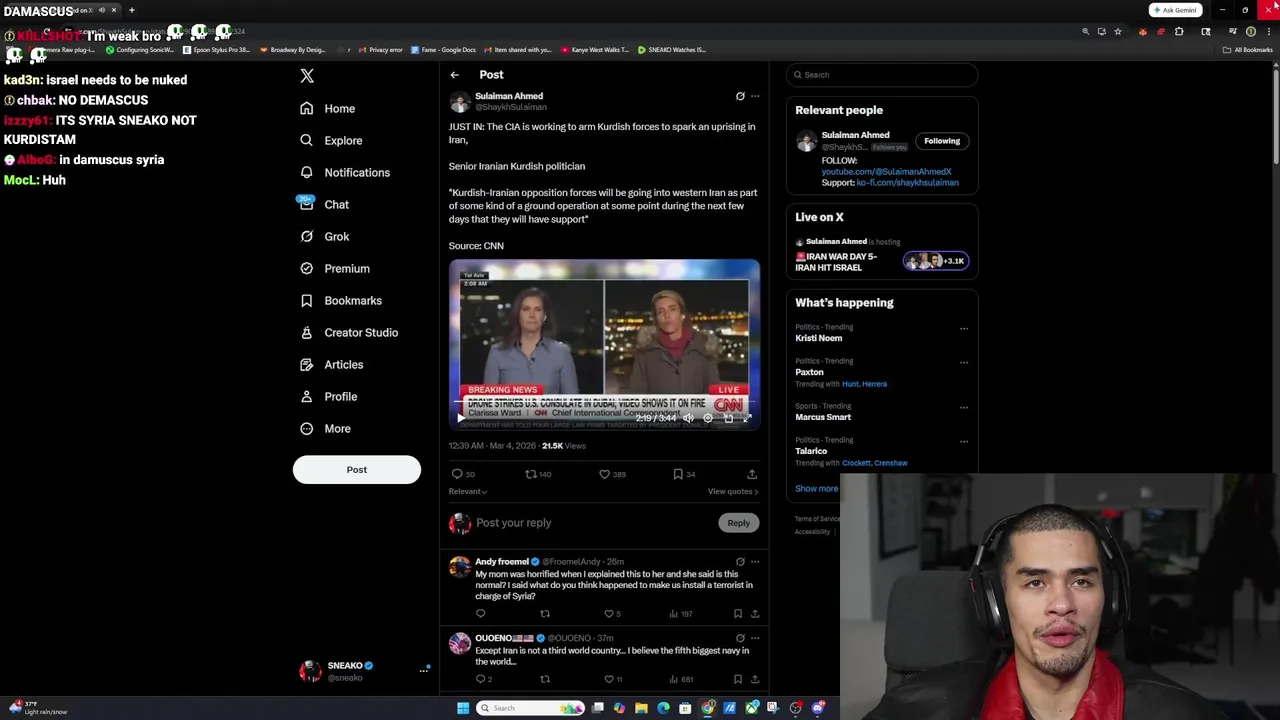Screen dimensions: 1280x720
Task: Open the Kristi Noem trending topic
Action: [818, 338]
